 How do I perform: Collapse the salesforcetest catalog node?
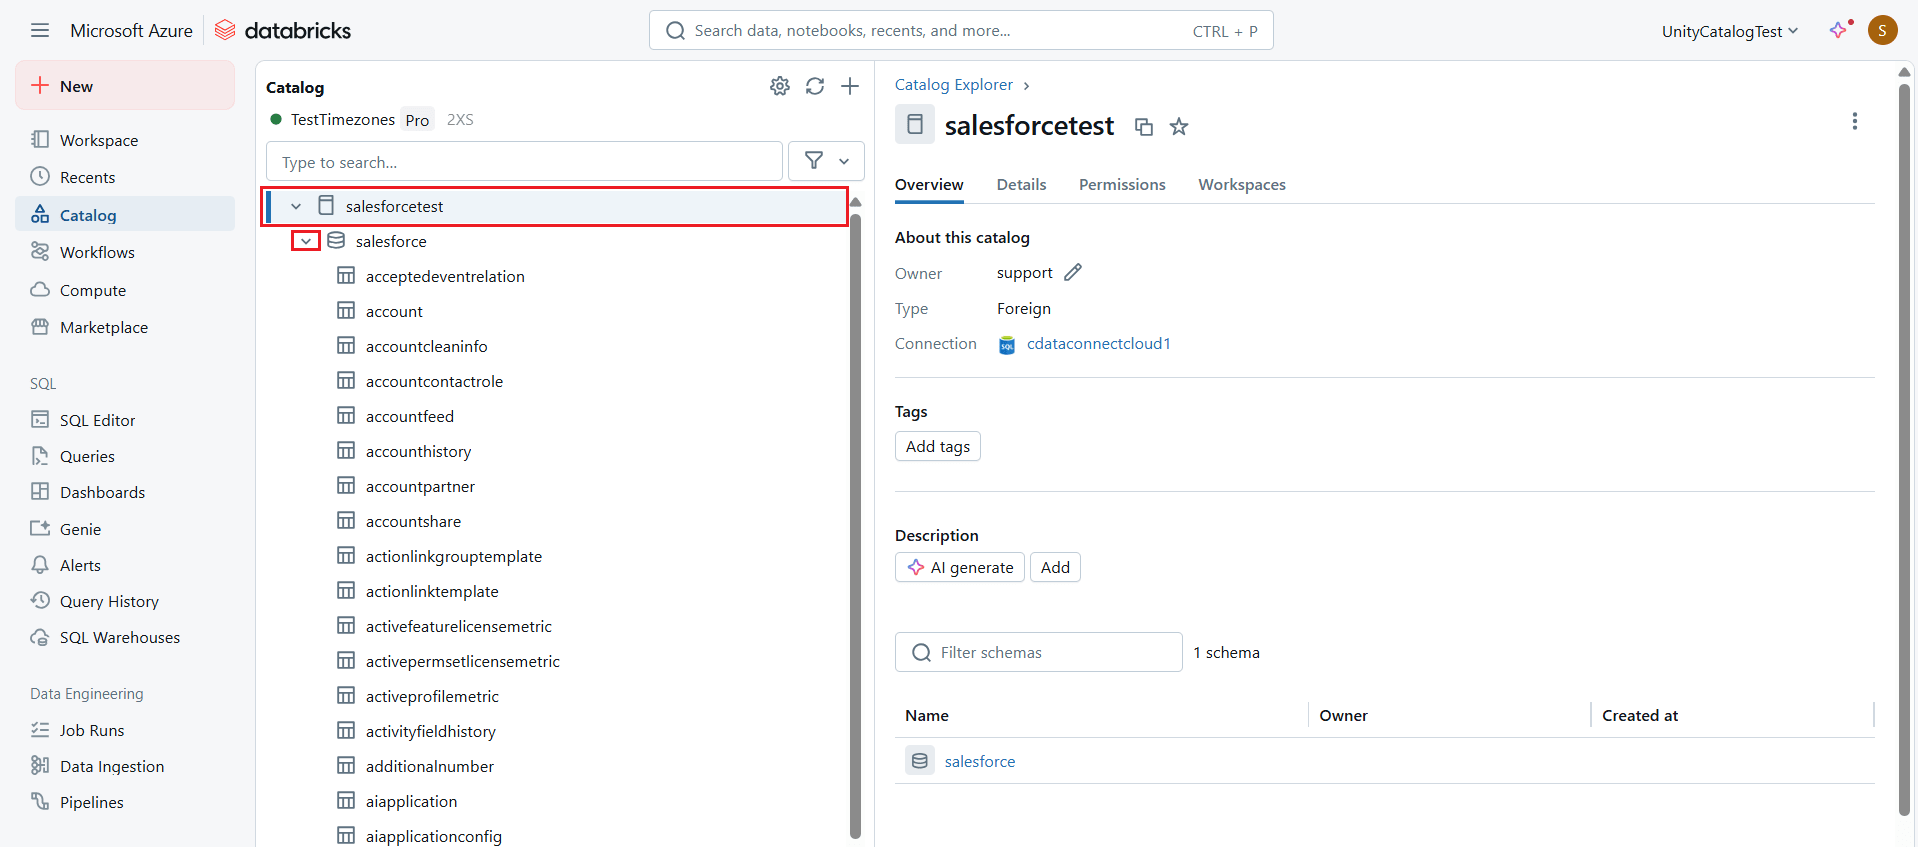click(x=296, y=206)
